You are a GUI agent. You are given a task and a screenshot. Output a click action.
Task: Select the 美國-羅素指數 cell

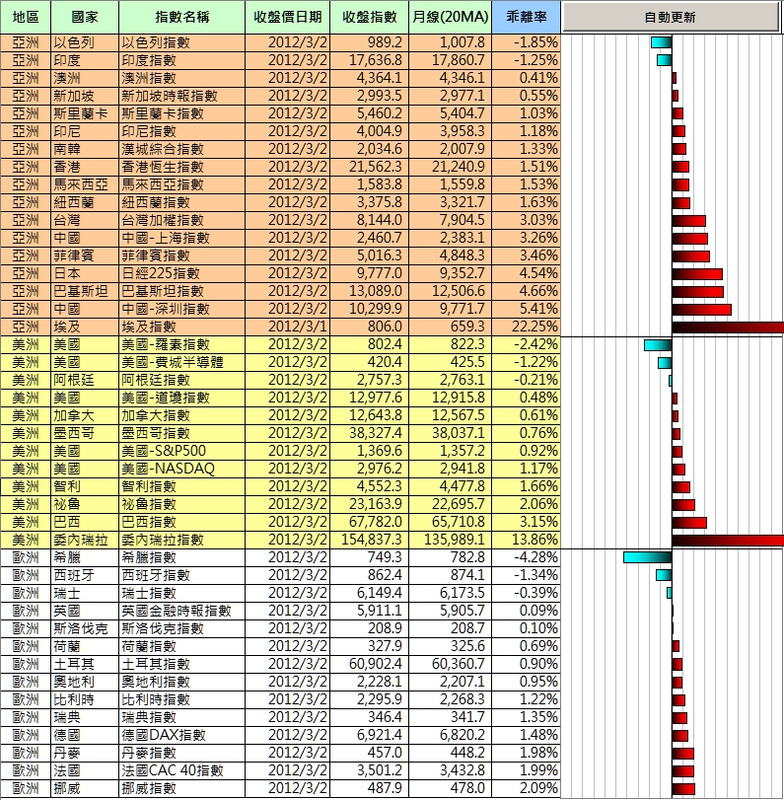[182, 344]
